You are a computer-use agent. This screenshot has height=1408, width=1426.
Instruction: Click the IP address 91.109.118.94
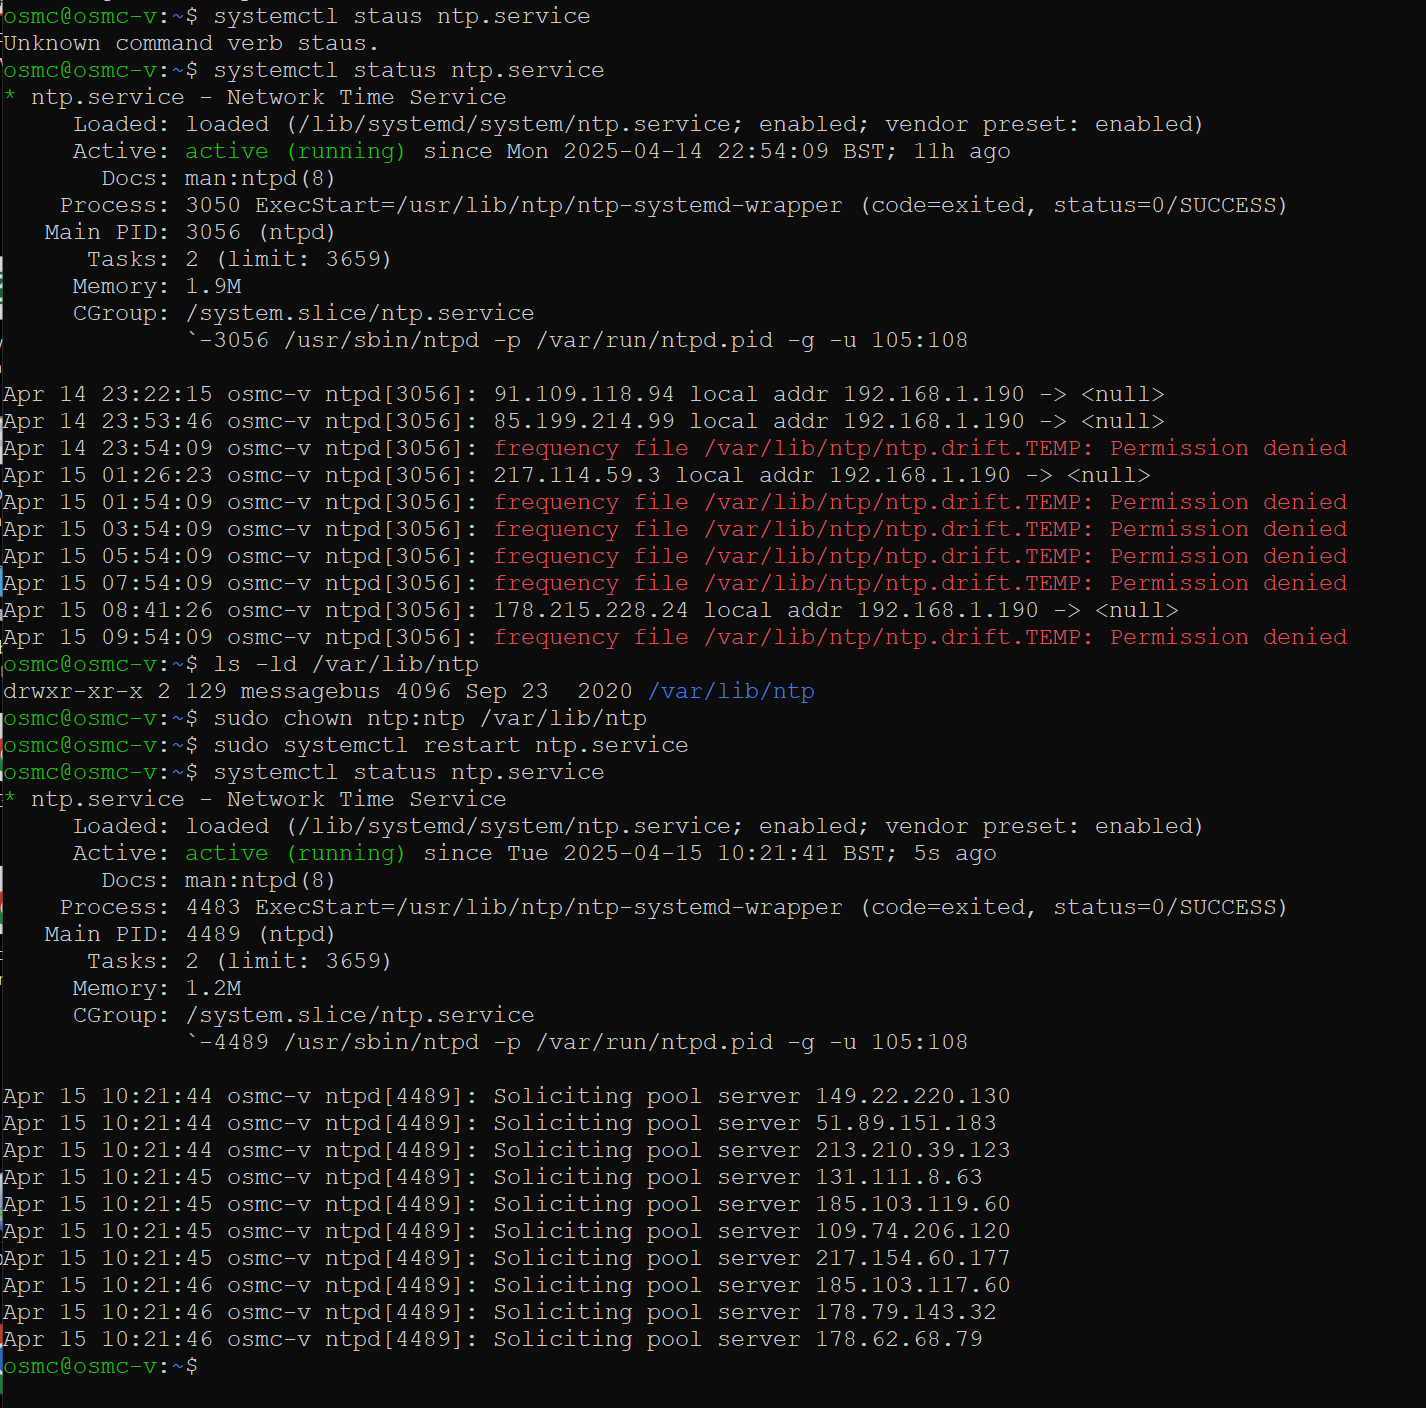(583, 394)
